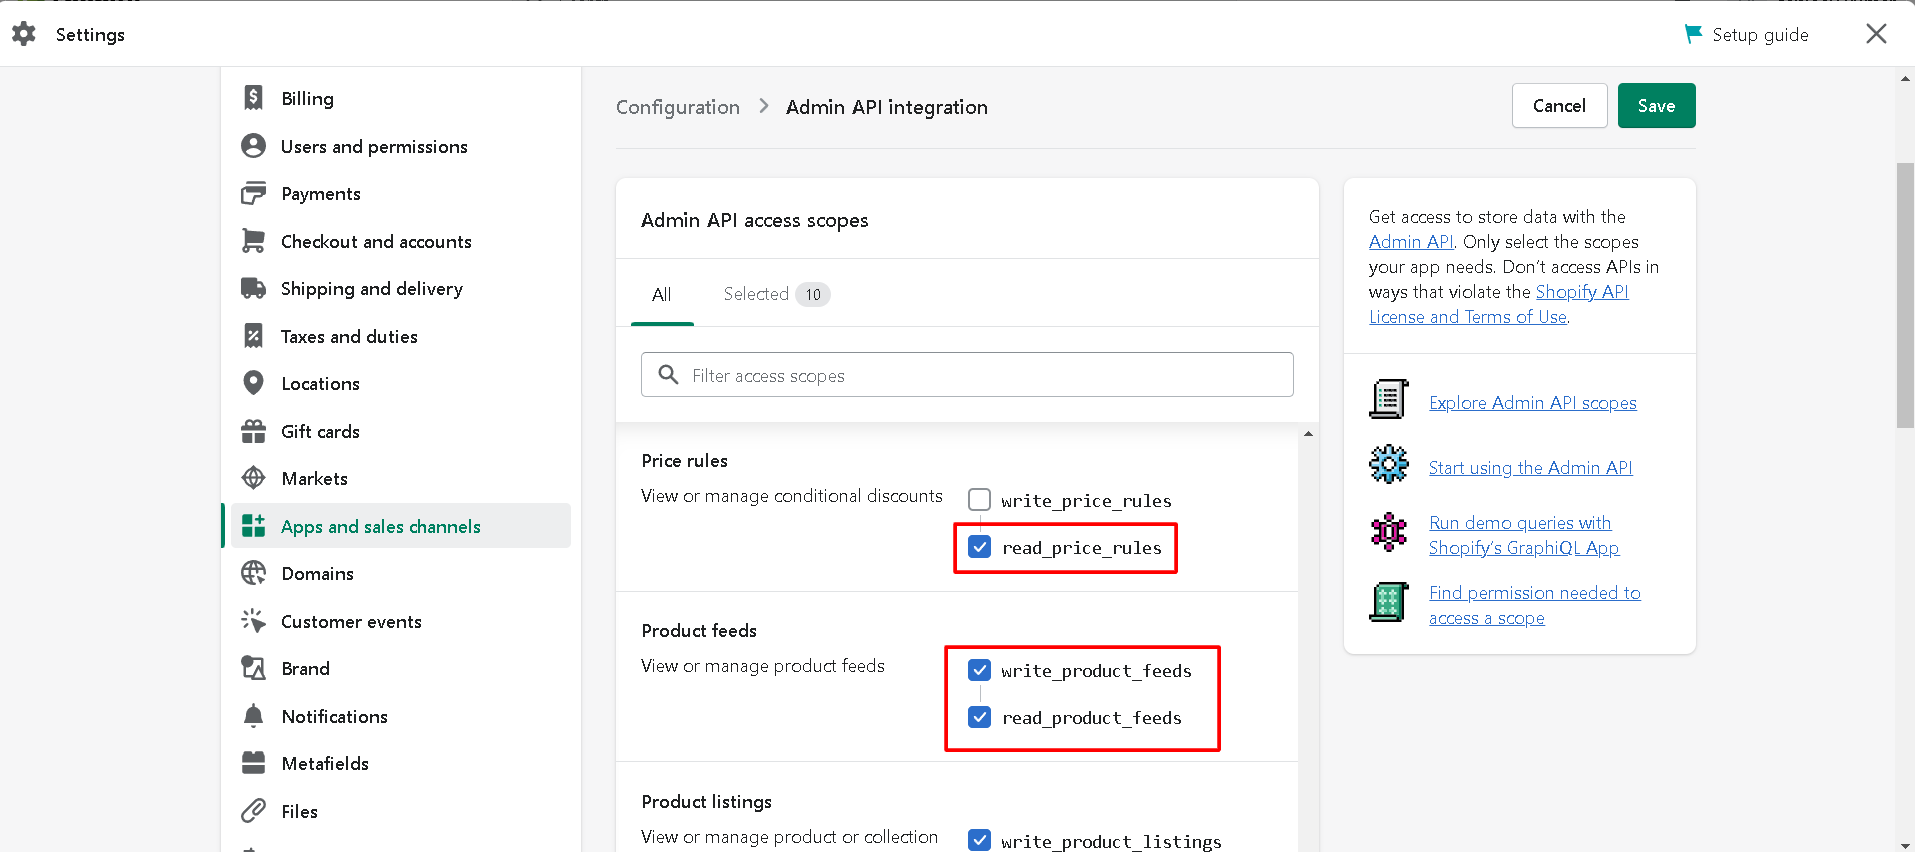The image size is (1915, 852).
Task: Click the Product feeds heading text
Action: 699,631
